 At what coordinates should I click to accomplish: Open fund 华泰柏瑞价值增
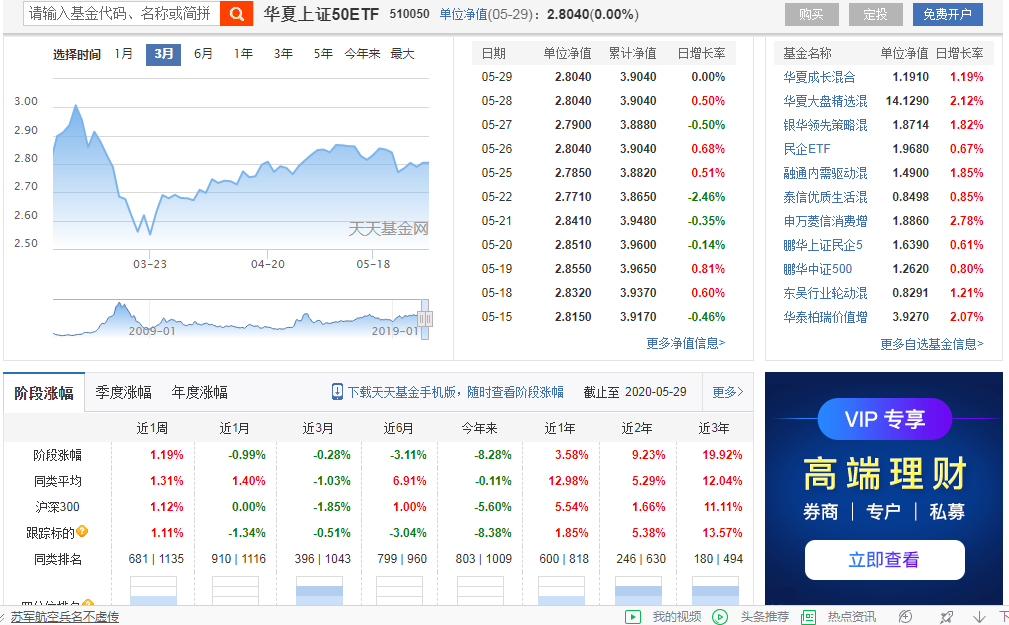[825, 317]
